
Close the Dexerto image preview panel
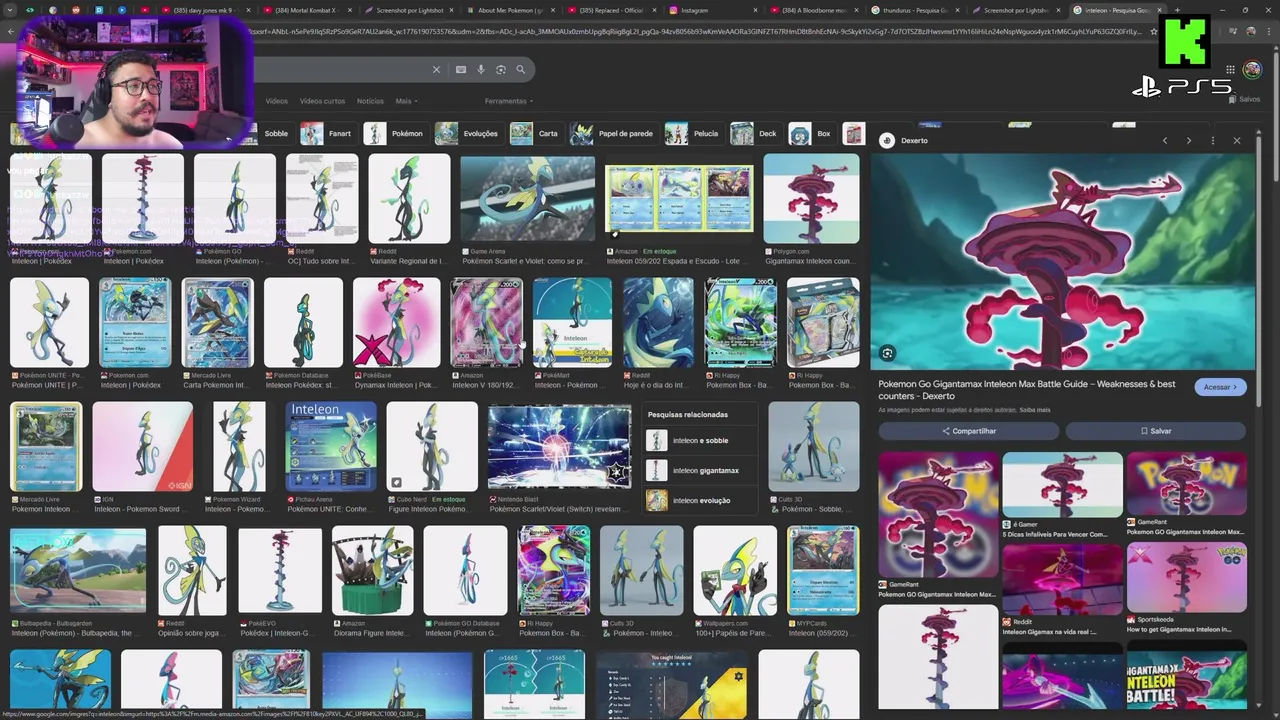point(1237,141)
